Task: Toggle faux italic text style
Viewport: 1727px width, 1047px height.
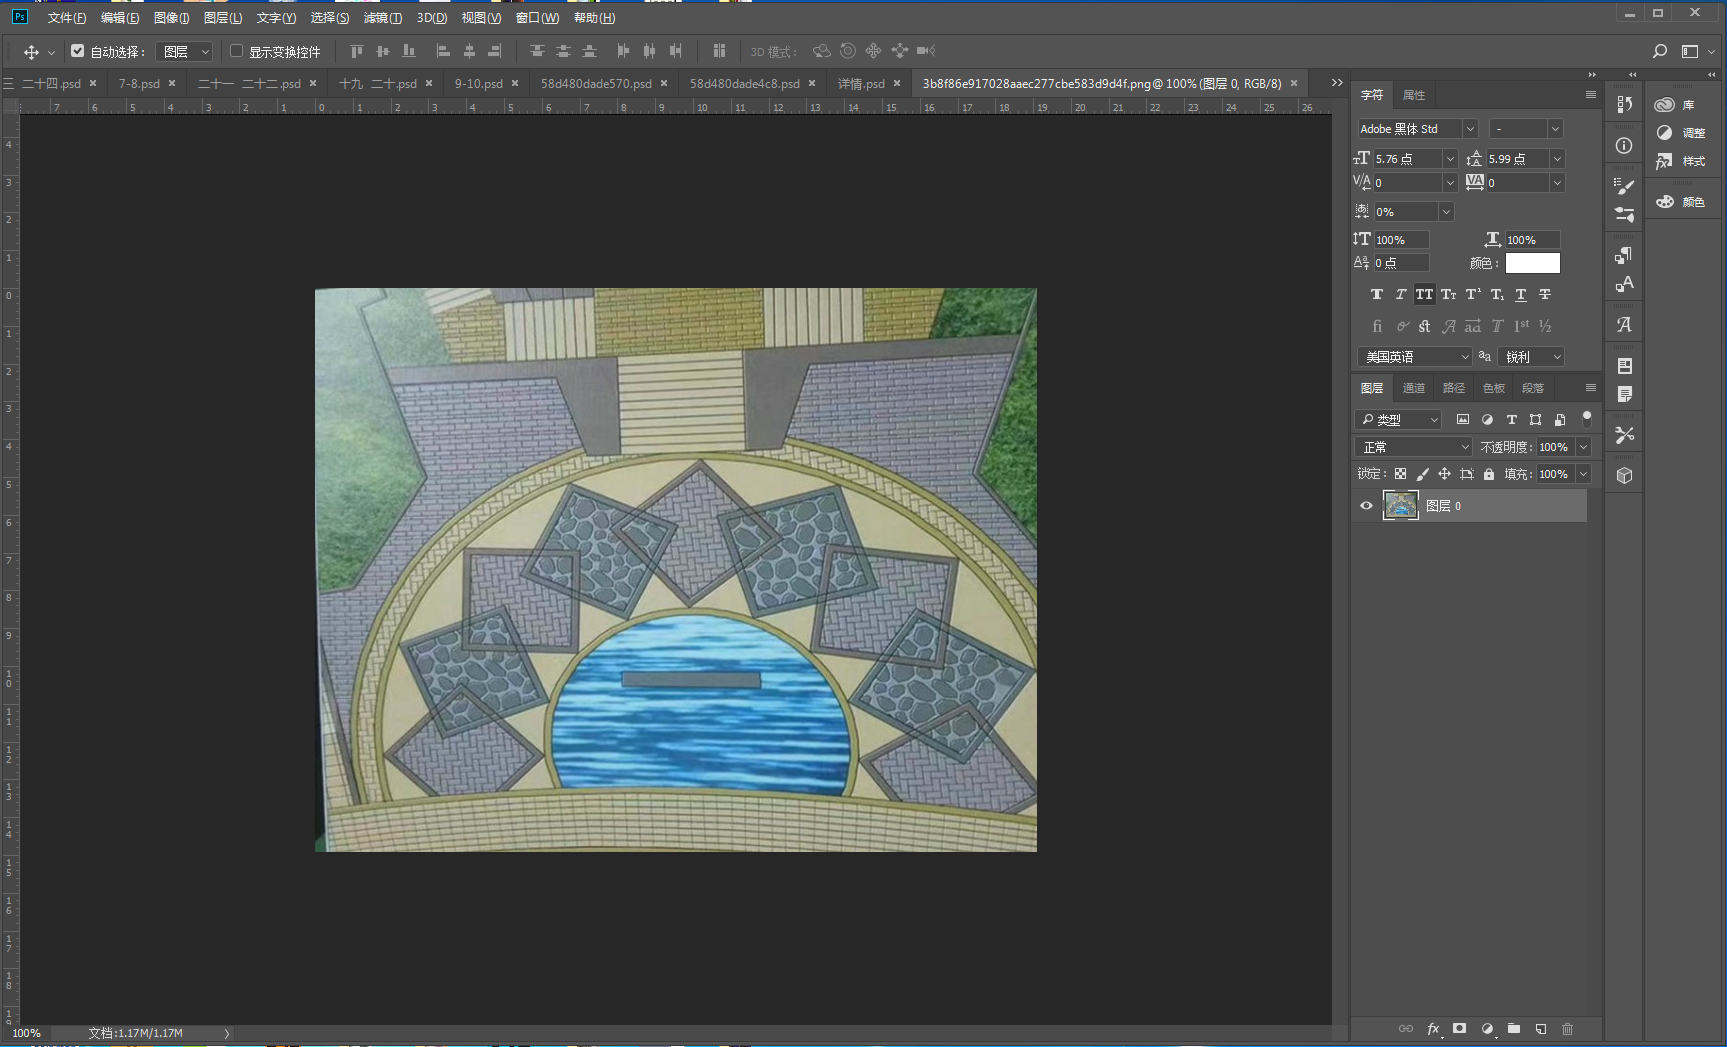Action: pyautogui.click(x=1401, y=295)
